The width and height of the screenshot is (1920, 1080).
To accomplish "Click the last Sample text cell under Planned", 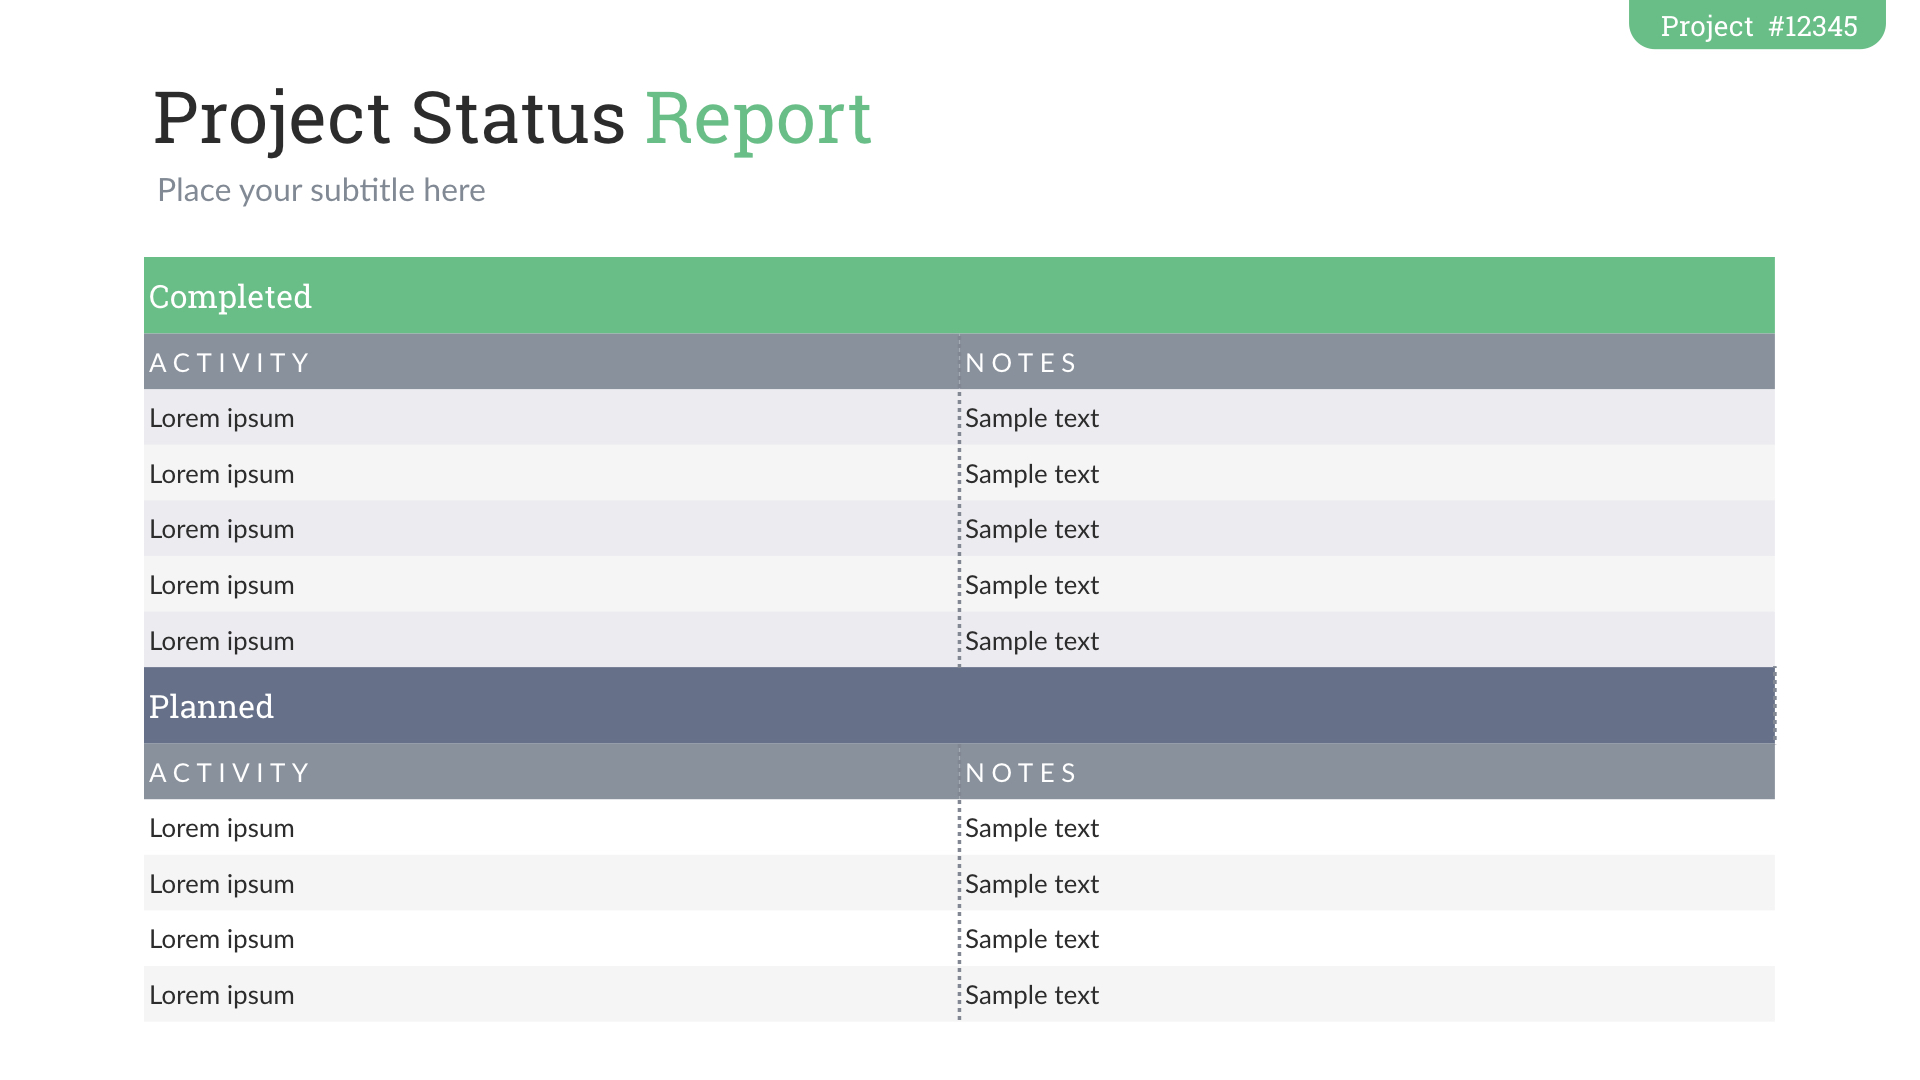I will pos(1032,995).
